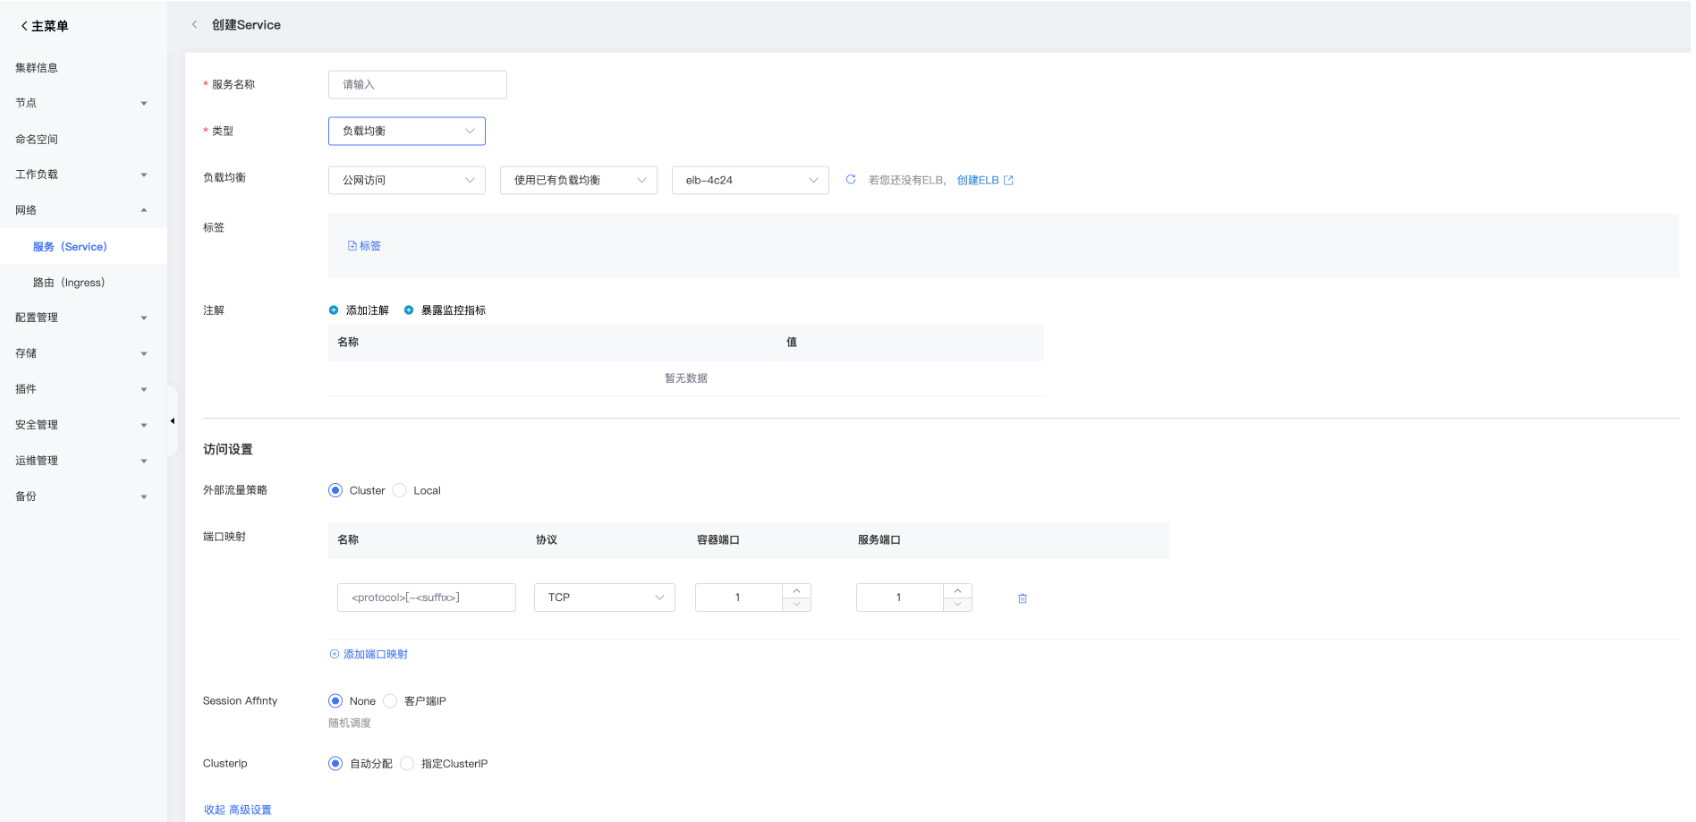Image resolution: width=1696 pixels, height=822 pixels.
Task: Delete the port mapping row with trash icon
Action: [1022, 598]
